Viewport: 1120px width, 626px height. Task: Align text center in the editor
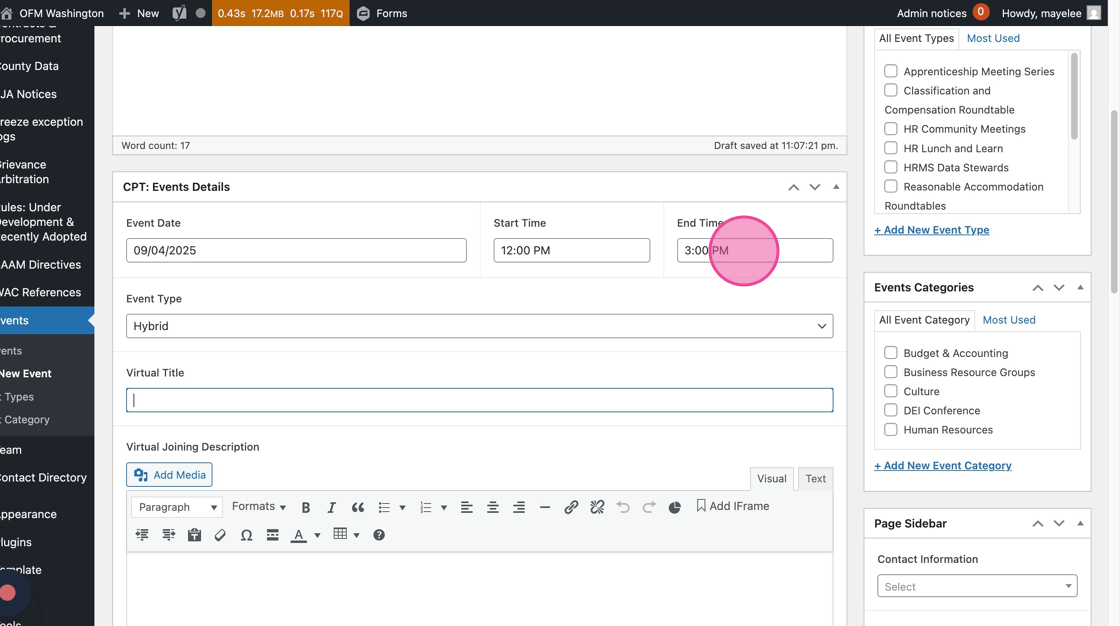[492, 508]
